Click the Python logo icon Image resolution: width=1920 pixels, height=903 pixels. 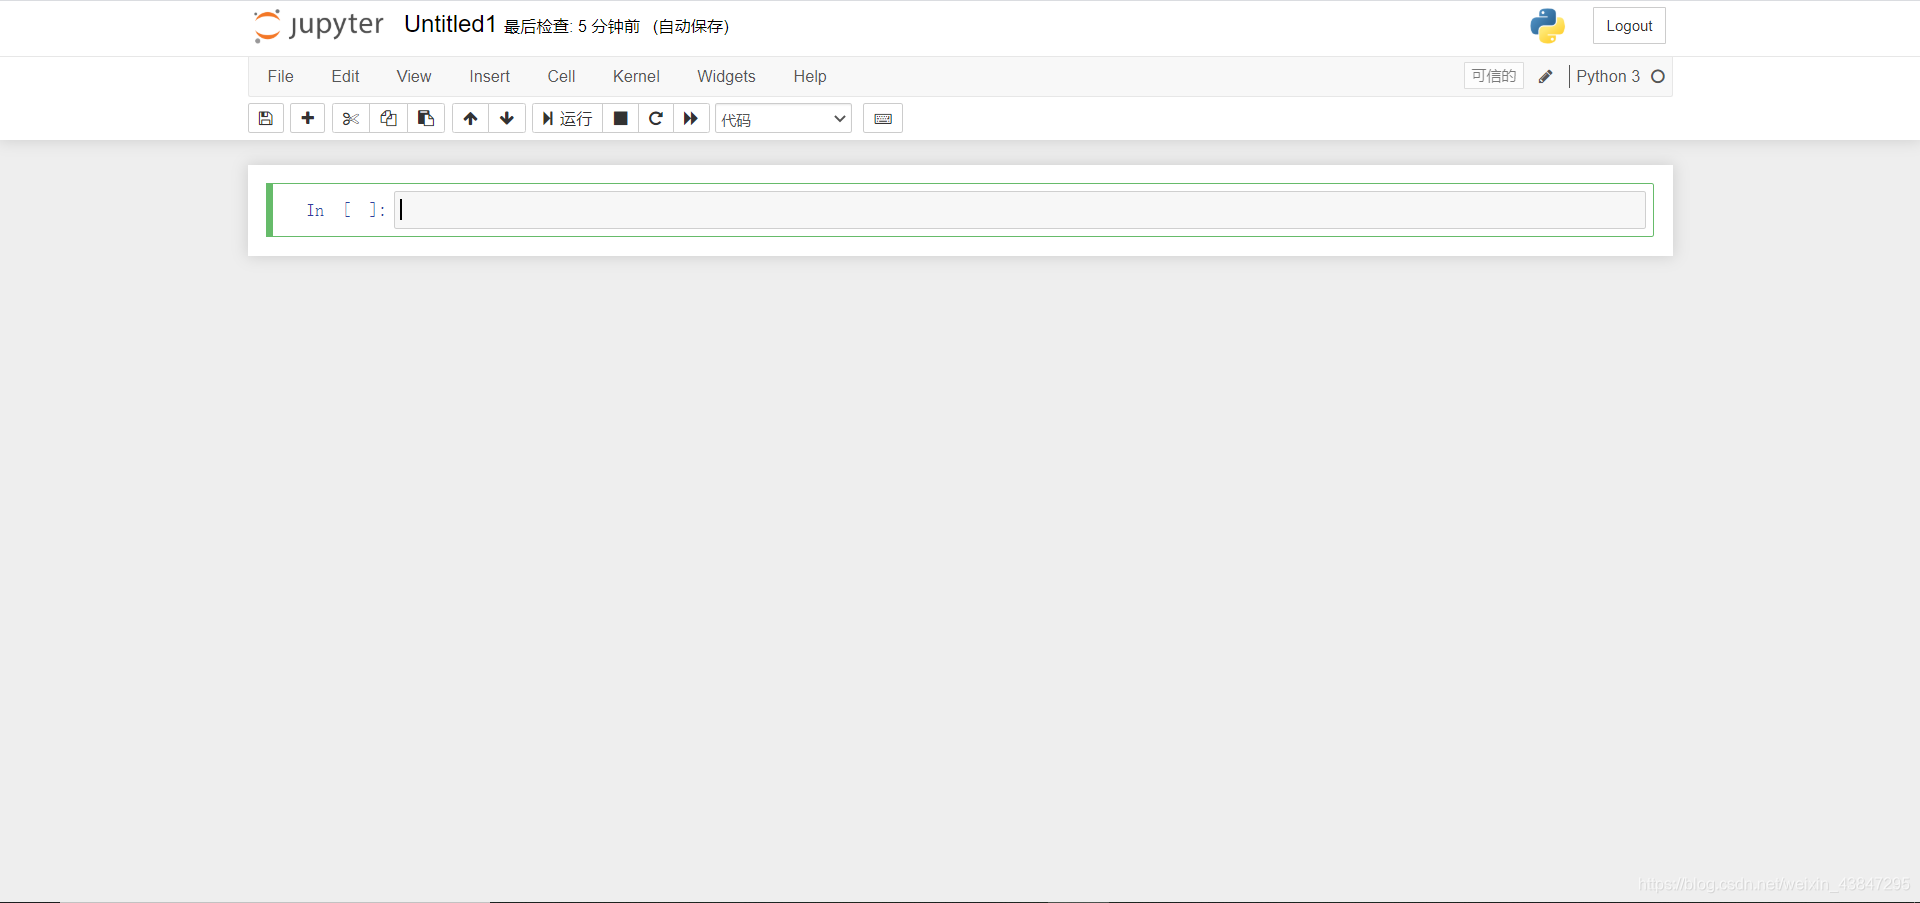1547,26
